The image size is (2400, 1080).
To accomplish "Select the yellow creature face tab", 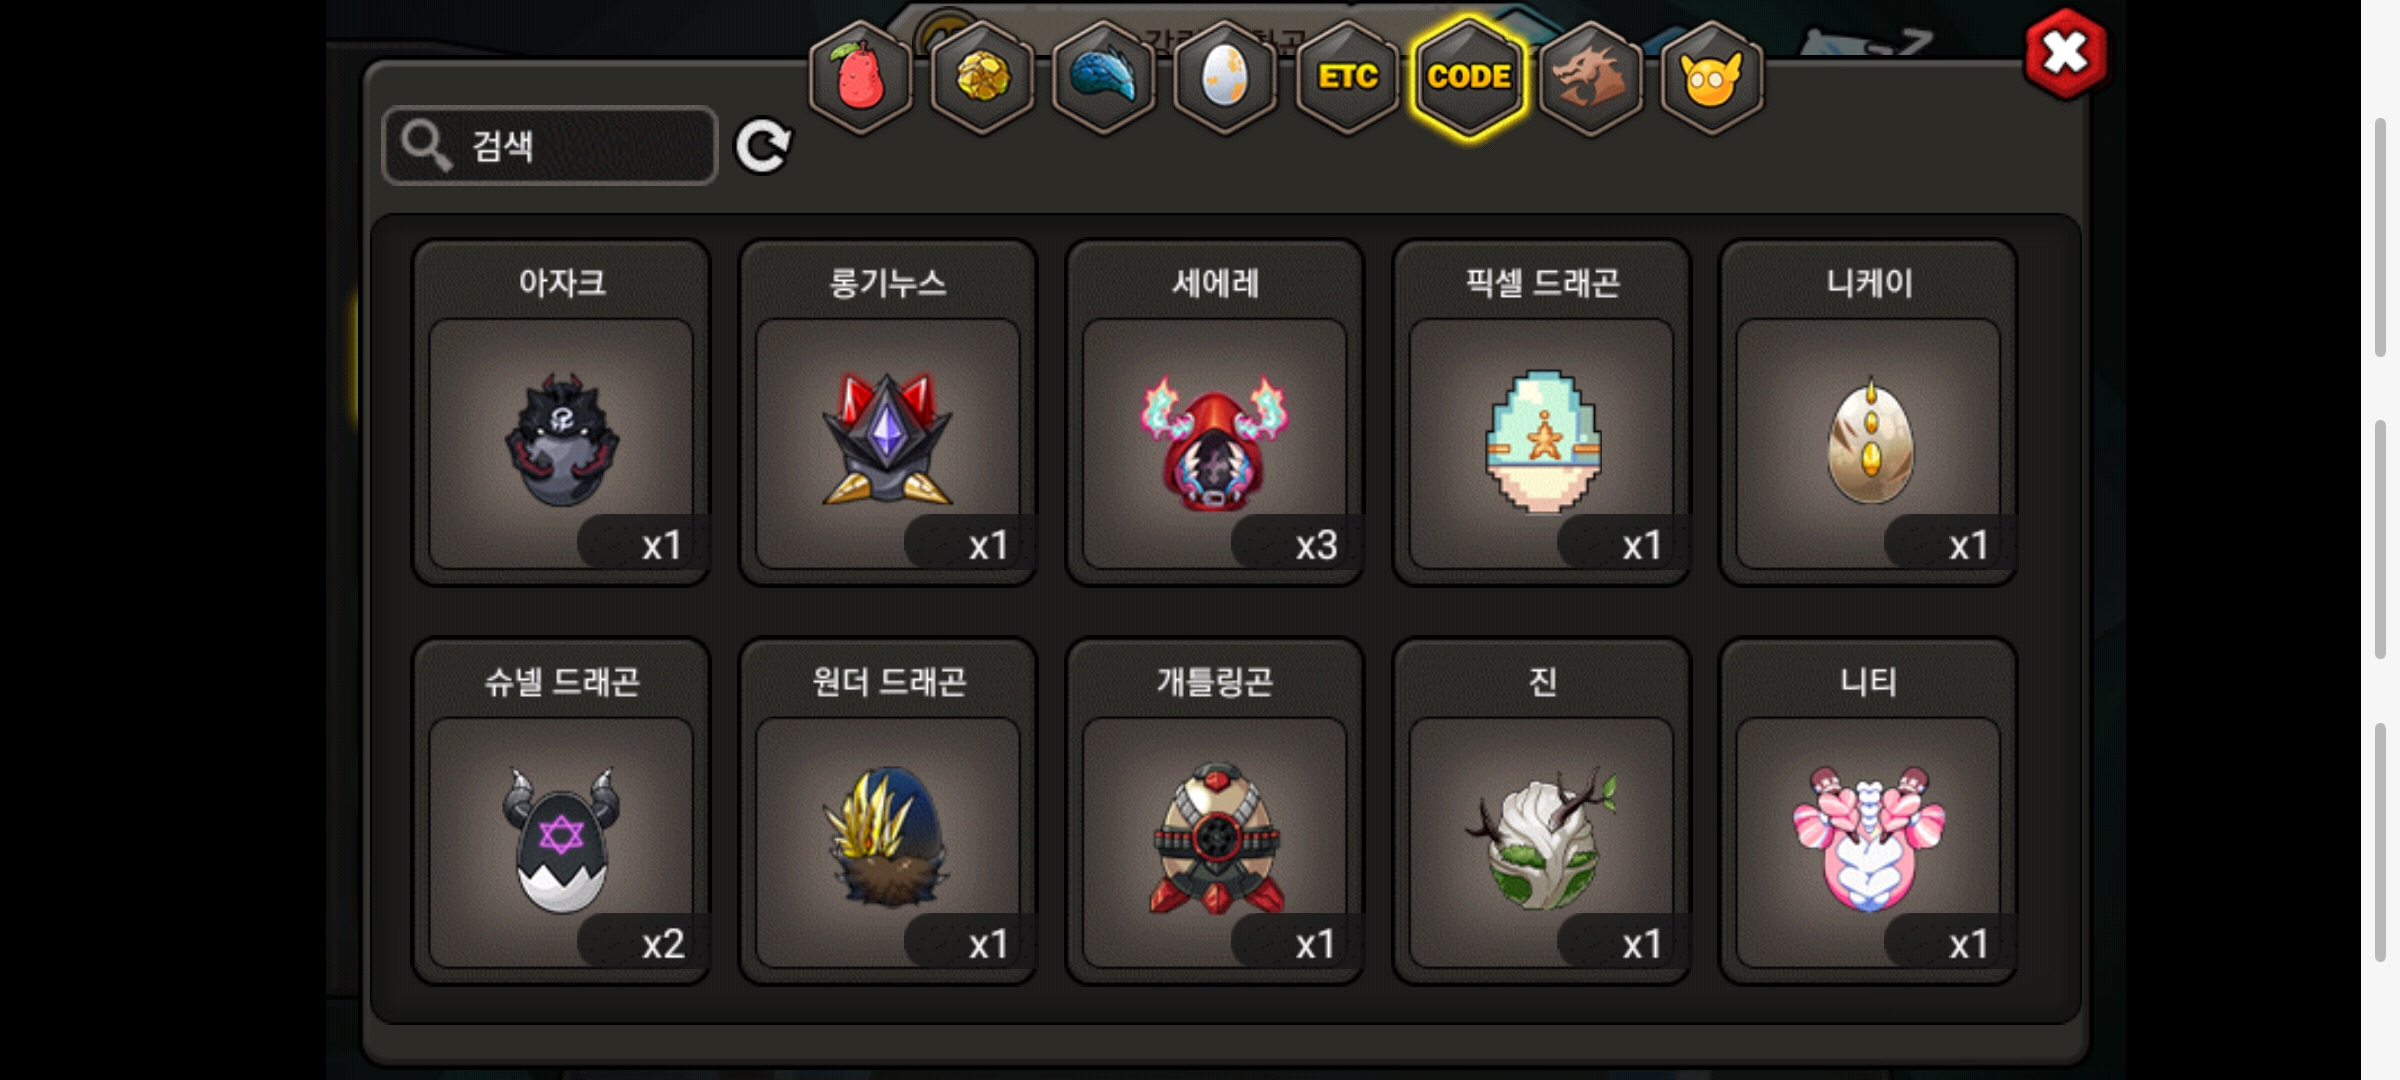I will pyautogui.click(x=1712, y=78).
